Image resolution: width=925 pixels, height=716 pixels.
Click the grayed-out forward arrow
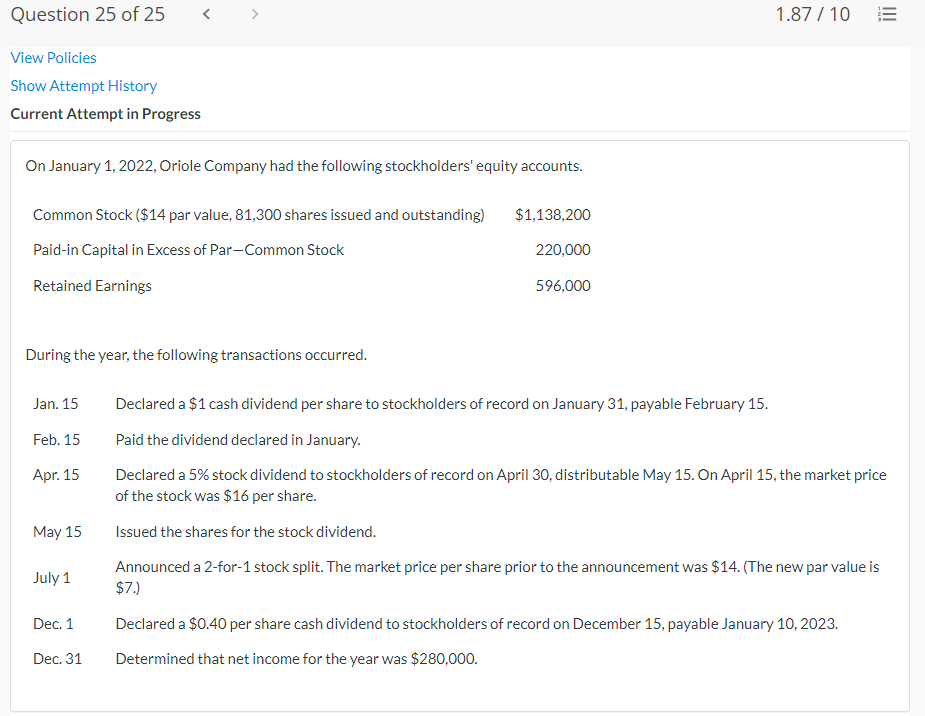point(254,14)
